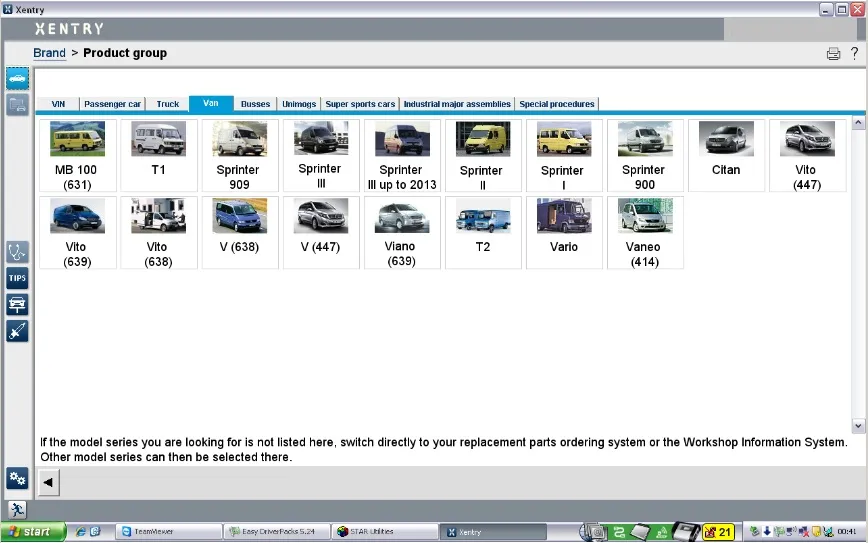Select the measurement probe sidebar icon

[17, 331]
